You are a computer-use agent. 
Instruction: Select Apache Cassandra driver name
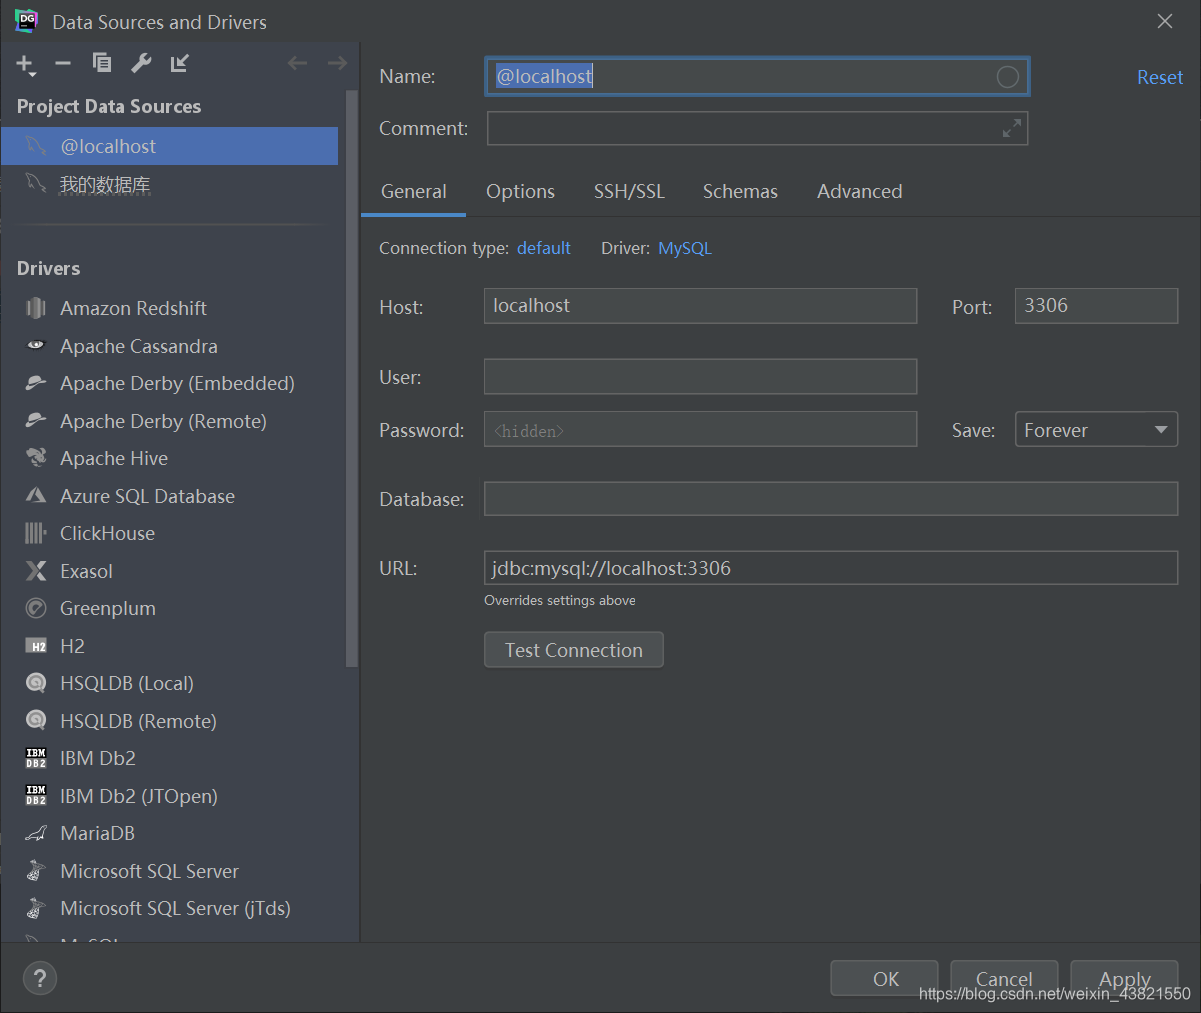pyautogui.click(x=139, y=346)
